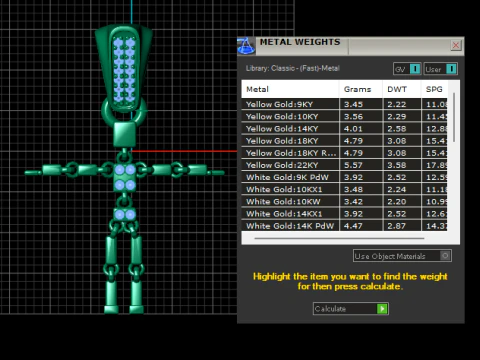Image resolution: width=480 pixels, height=360 pixels.
Task: Toggle the User library switch
Action: tap(440, 69)
